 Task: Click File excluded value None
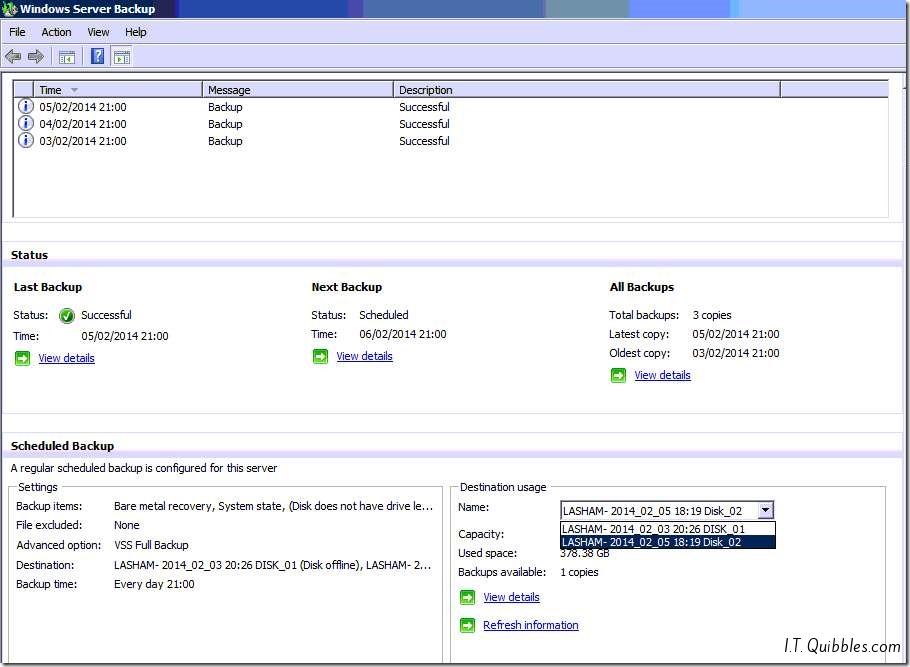pos(127,525)
